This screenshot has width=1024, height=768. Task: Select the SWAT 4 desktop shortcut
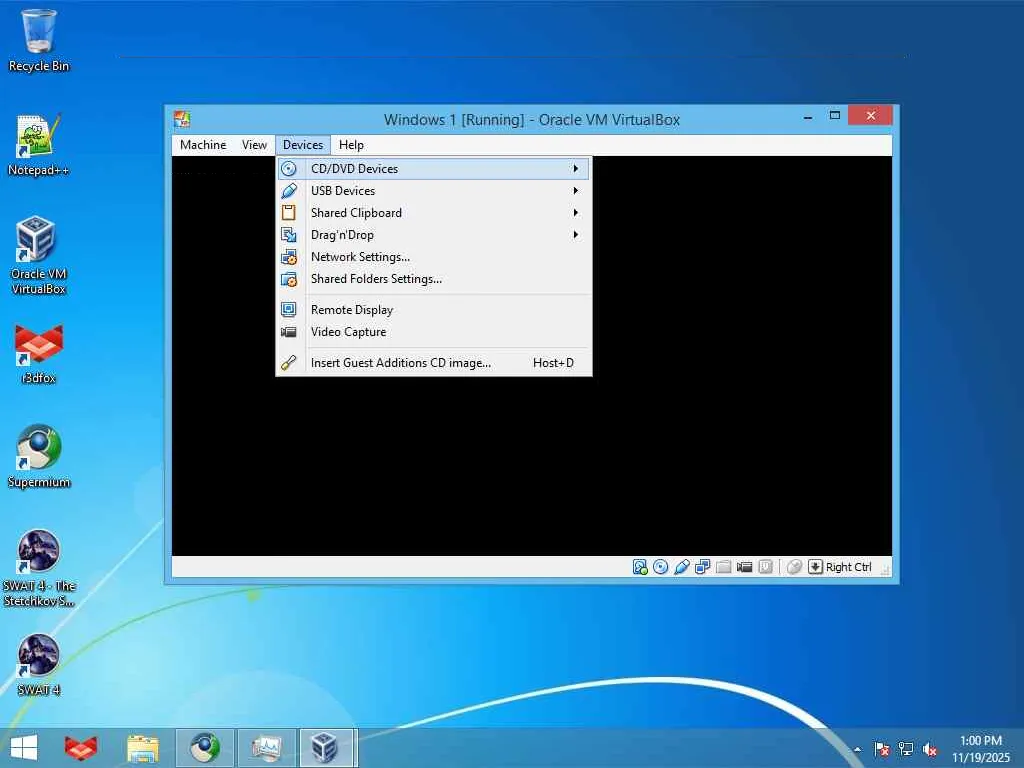pyautogui.click(x=39, y=665)
